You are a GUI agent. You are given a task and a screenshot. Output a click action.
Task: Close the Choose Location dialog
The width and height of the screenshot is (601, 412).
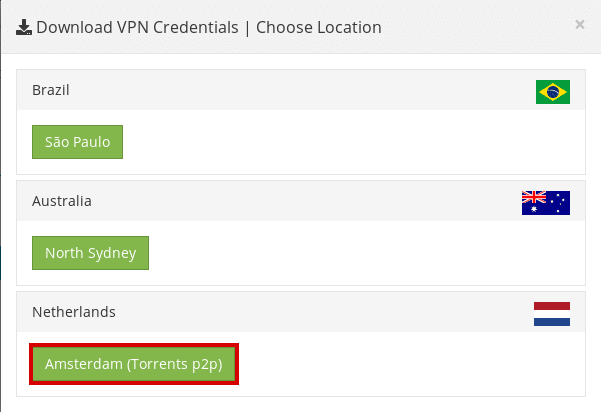(580, 25)
